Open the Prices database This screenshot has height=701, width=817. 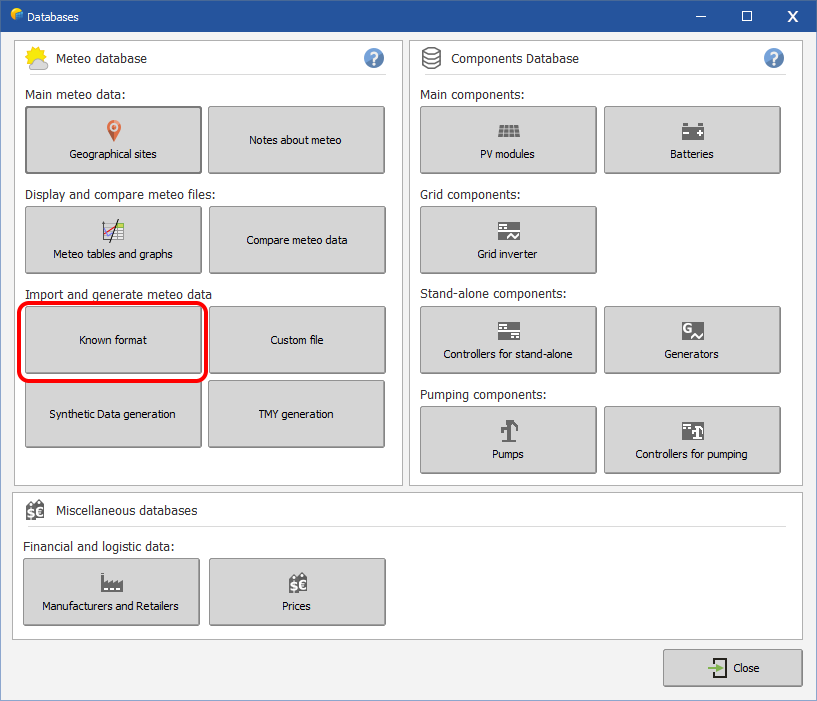tap(297, 592)
